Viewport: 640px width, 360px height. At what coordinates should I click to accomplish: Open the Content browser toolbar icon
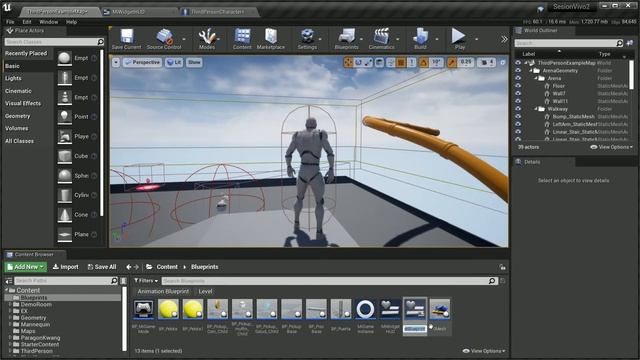[x=242, y=39]
